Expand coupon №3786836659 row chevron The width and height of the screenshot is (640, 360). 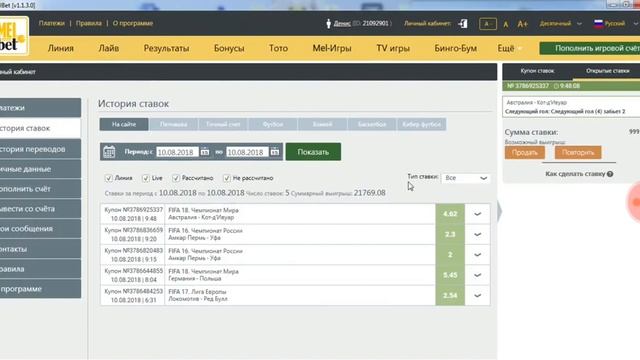478,234
